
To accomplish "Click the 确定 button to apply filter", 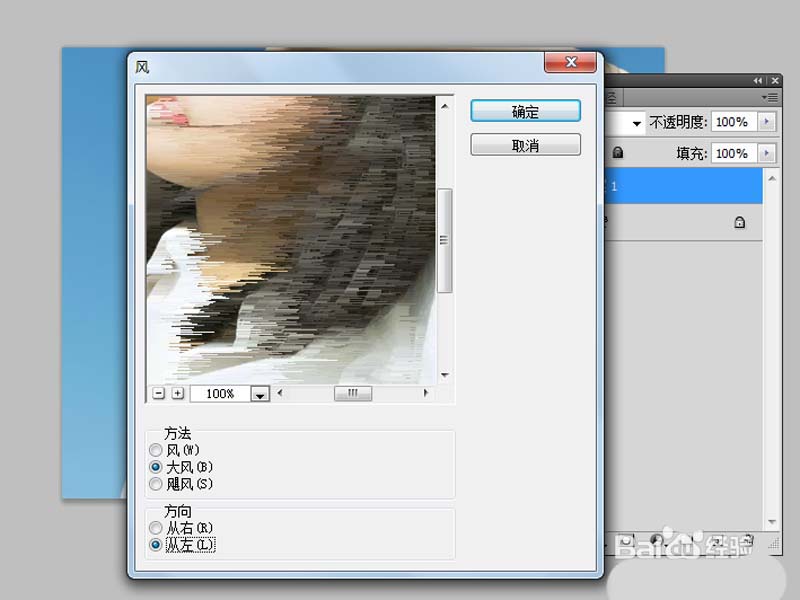I will 525,112.
